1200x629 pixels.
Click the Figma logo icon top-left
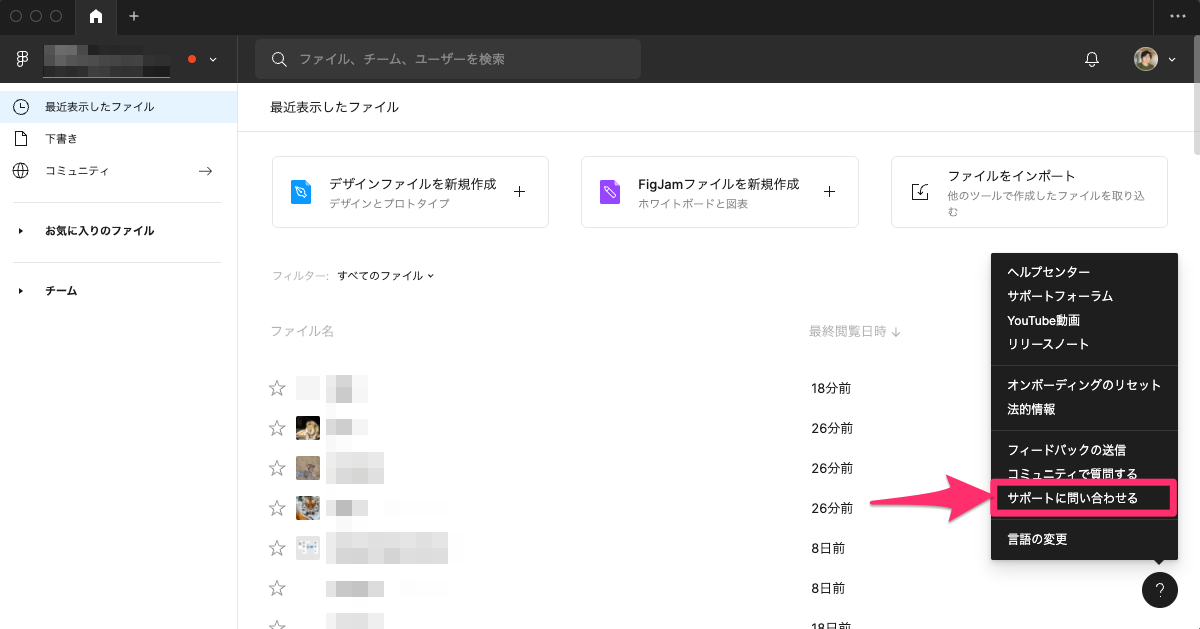pyautogui.click(x=21, y=58)
